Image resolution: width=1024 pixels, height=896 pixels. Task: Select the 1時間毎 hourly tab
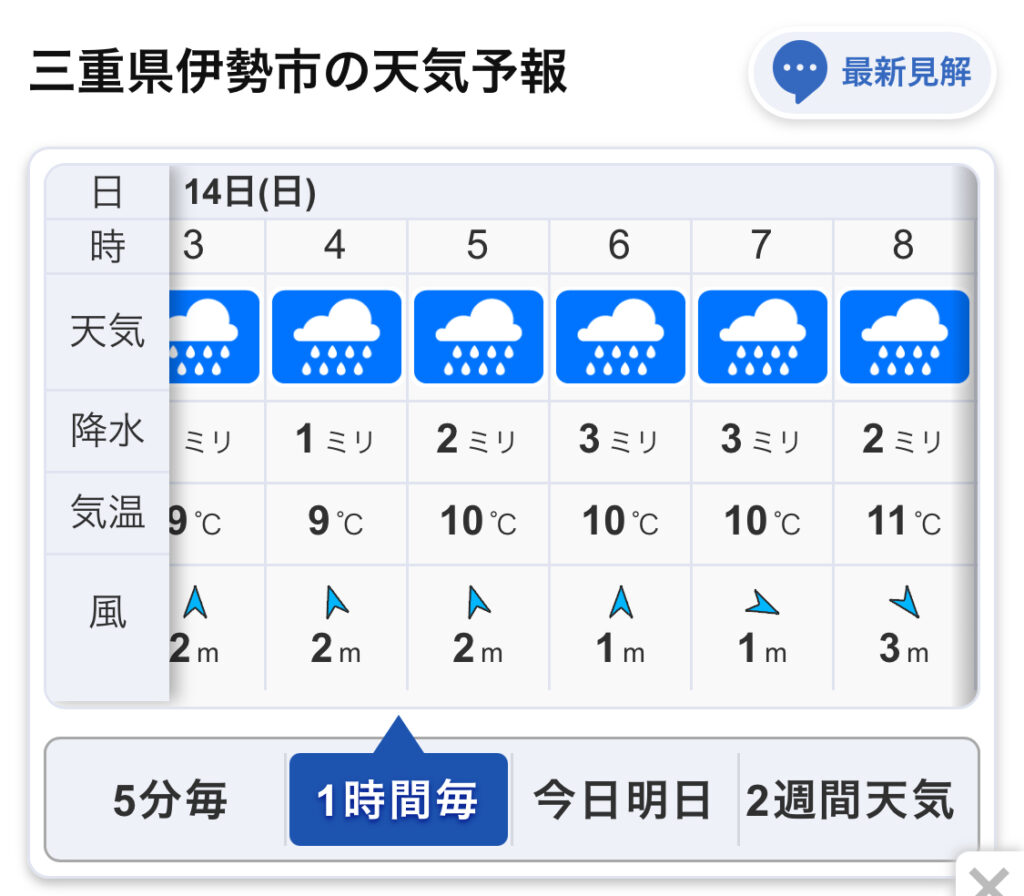click(398, 800)
